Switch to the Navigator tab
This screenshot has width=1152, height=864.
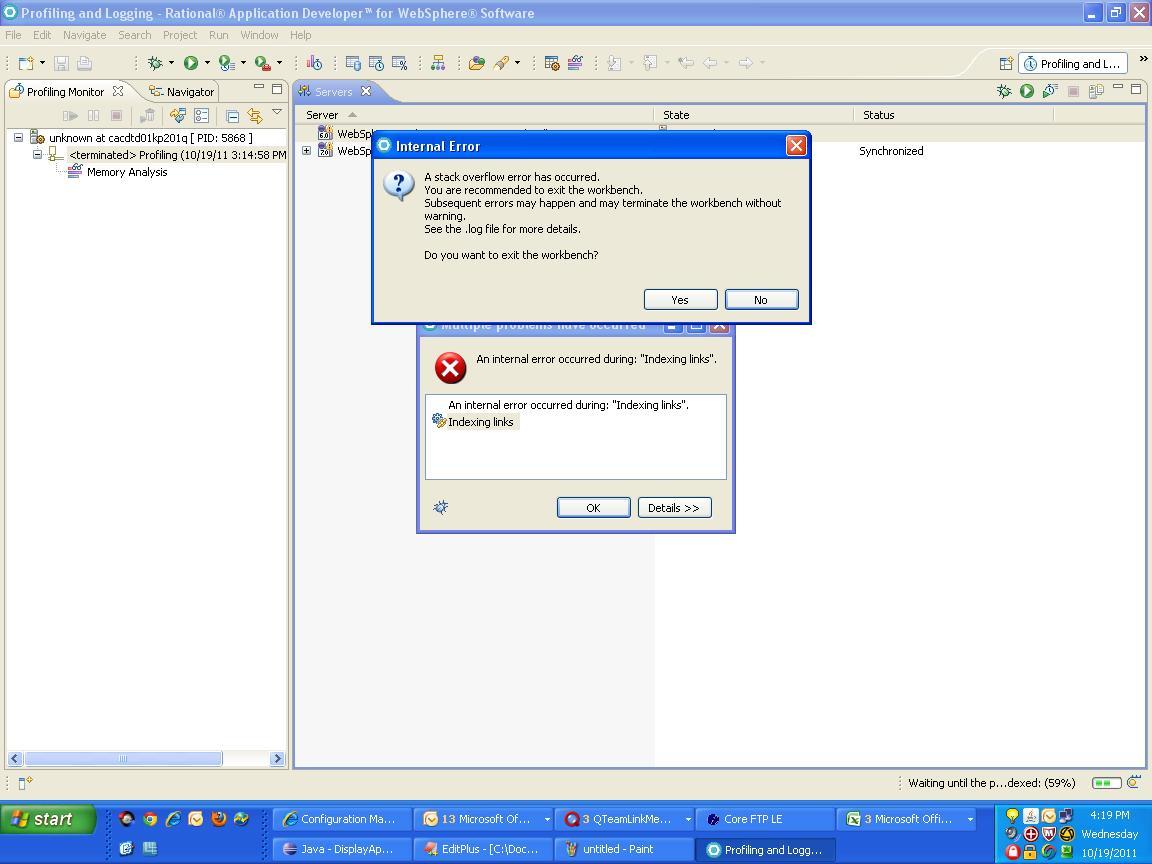pos(181,92)
